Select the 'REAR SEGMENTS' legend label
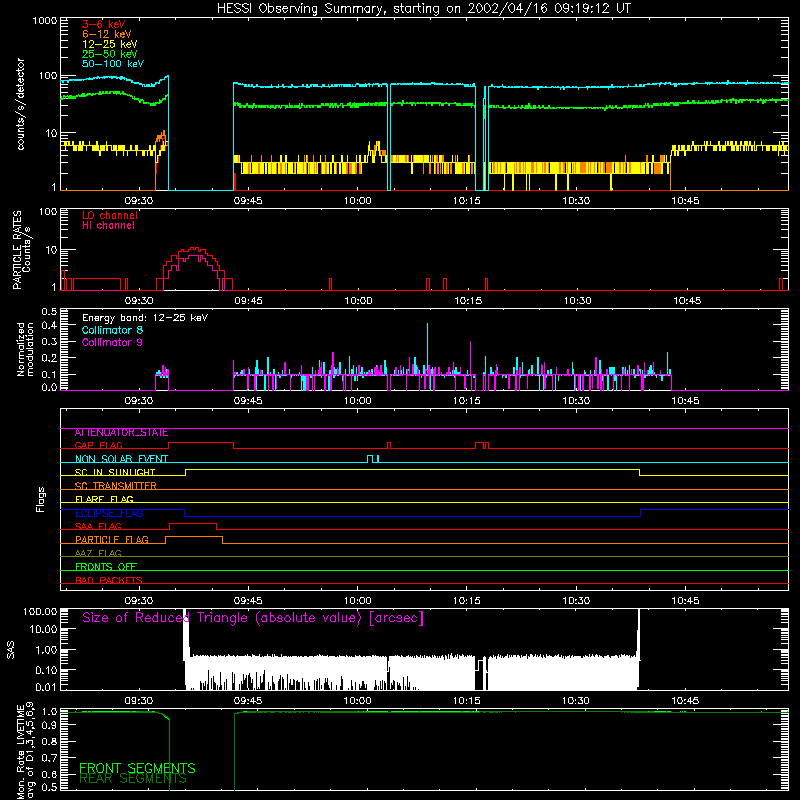Image resolution: width=800 pixels, height=800 pixels. pos(133,779)
